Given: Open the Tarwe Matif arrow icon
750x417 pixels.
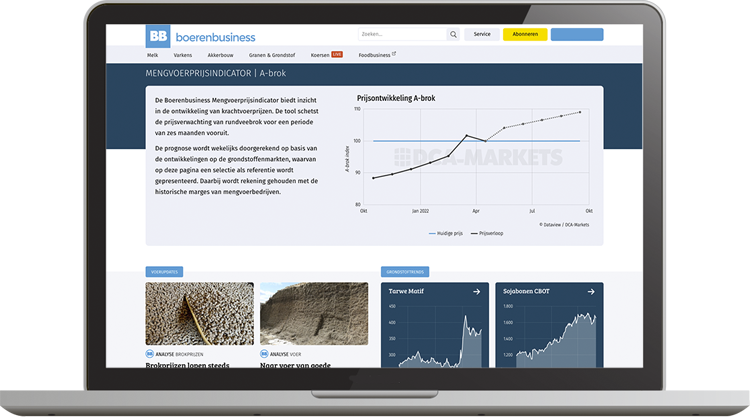Looking at the screenshot, I should pos(476,292).
